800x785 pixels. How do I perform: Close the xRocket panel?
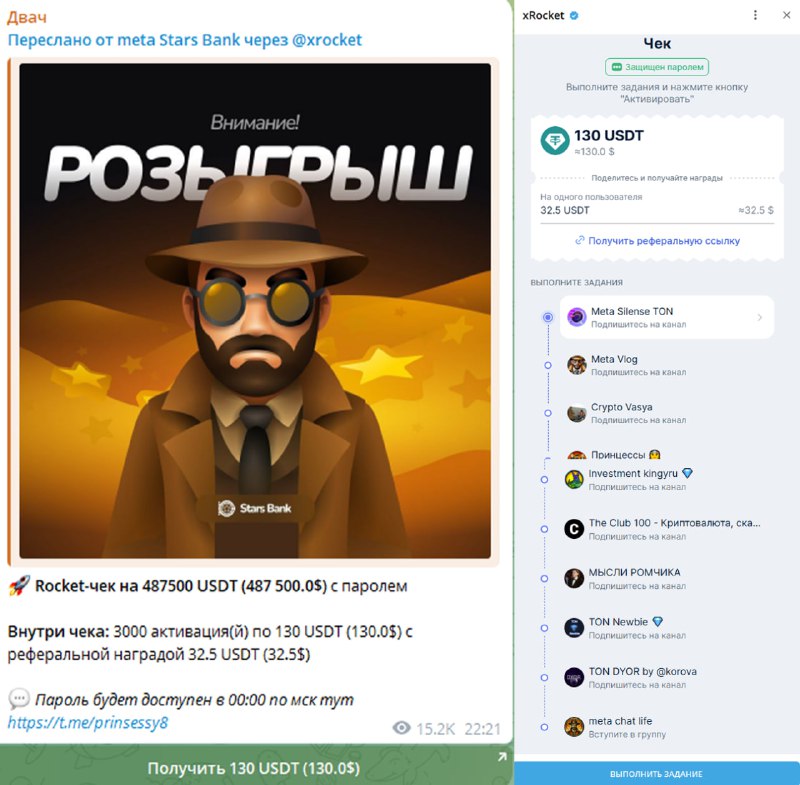pos(786,15)
